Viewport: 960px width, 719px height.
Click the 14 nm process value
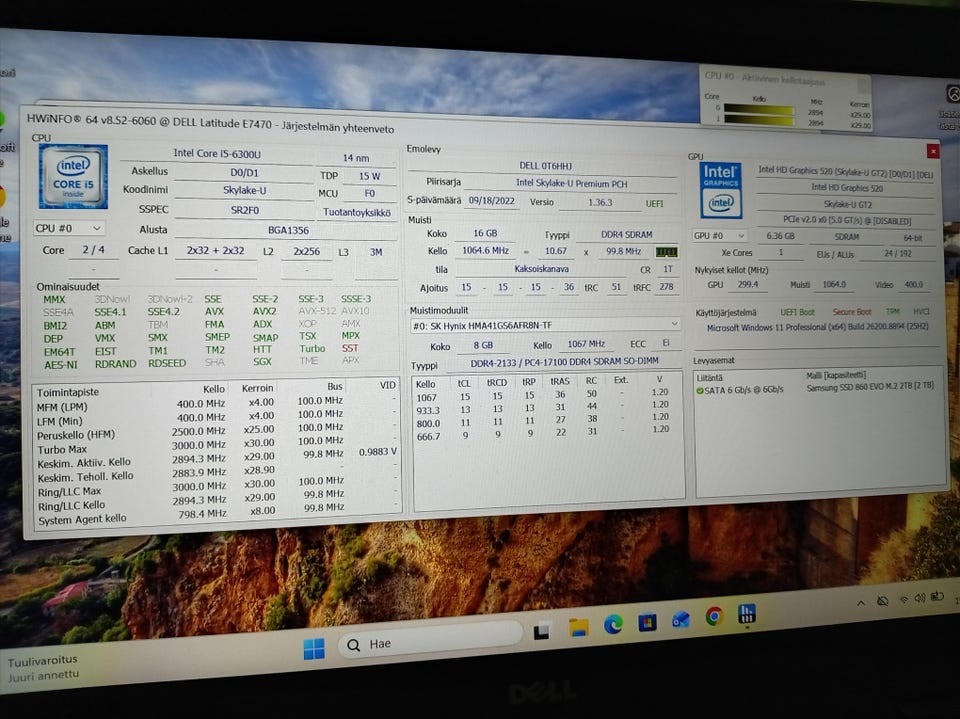coord(356,158)
